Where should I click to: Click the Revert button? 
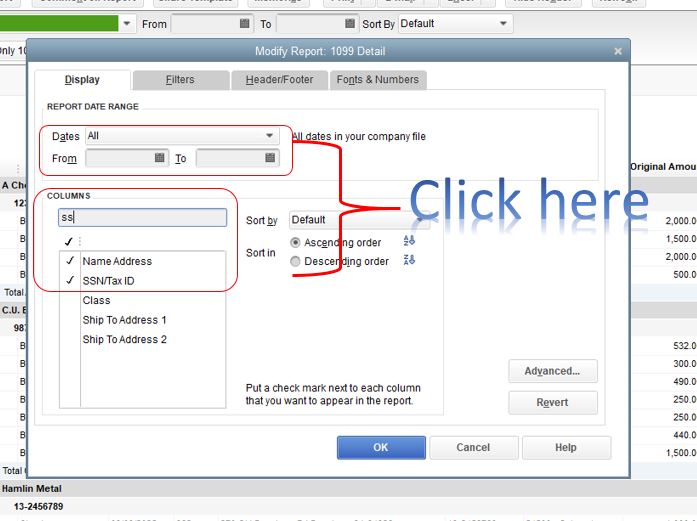[553, 402]
